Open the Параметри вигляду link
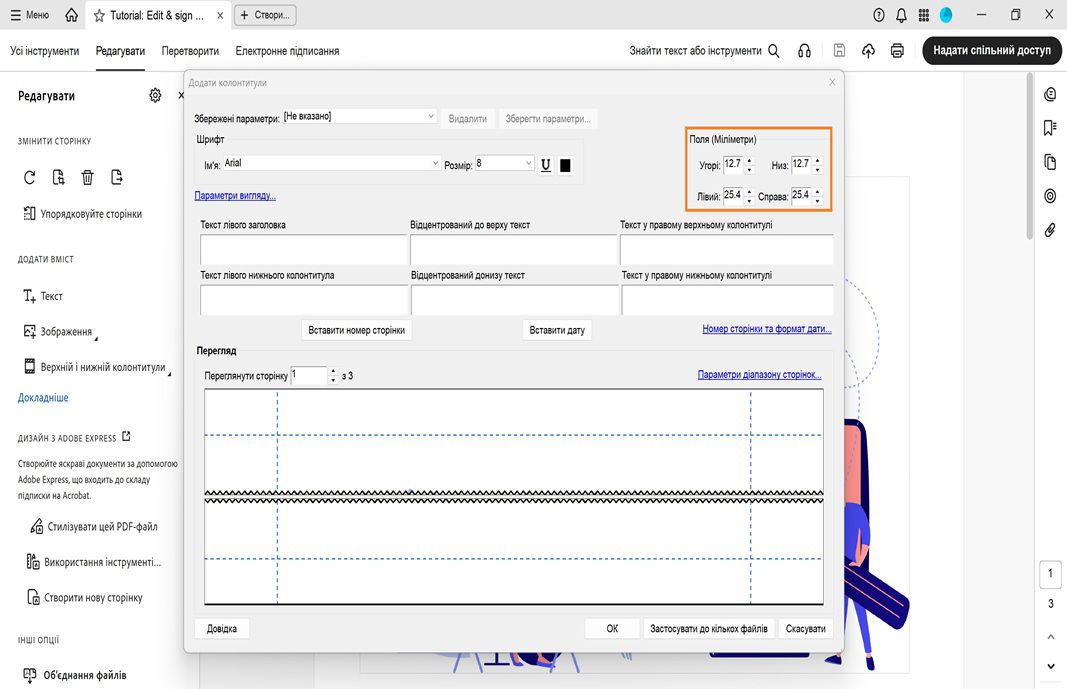Screen dimensions: 1067x689 (x=235, y=196)
